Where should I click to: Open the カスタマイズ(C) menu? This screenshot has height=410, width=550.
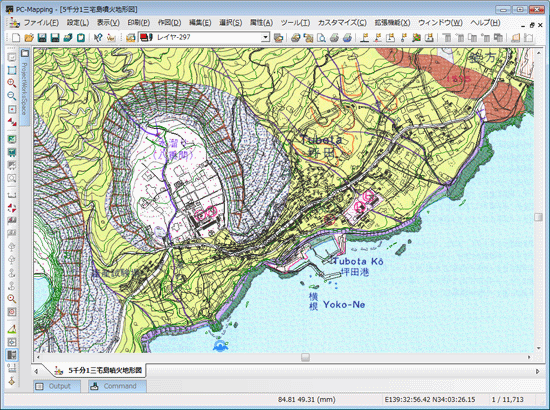342,23
